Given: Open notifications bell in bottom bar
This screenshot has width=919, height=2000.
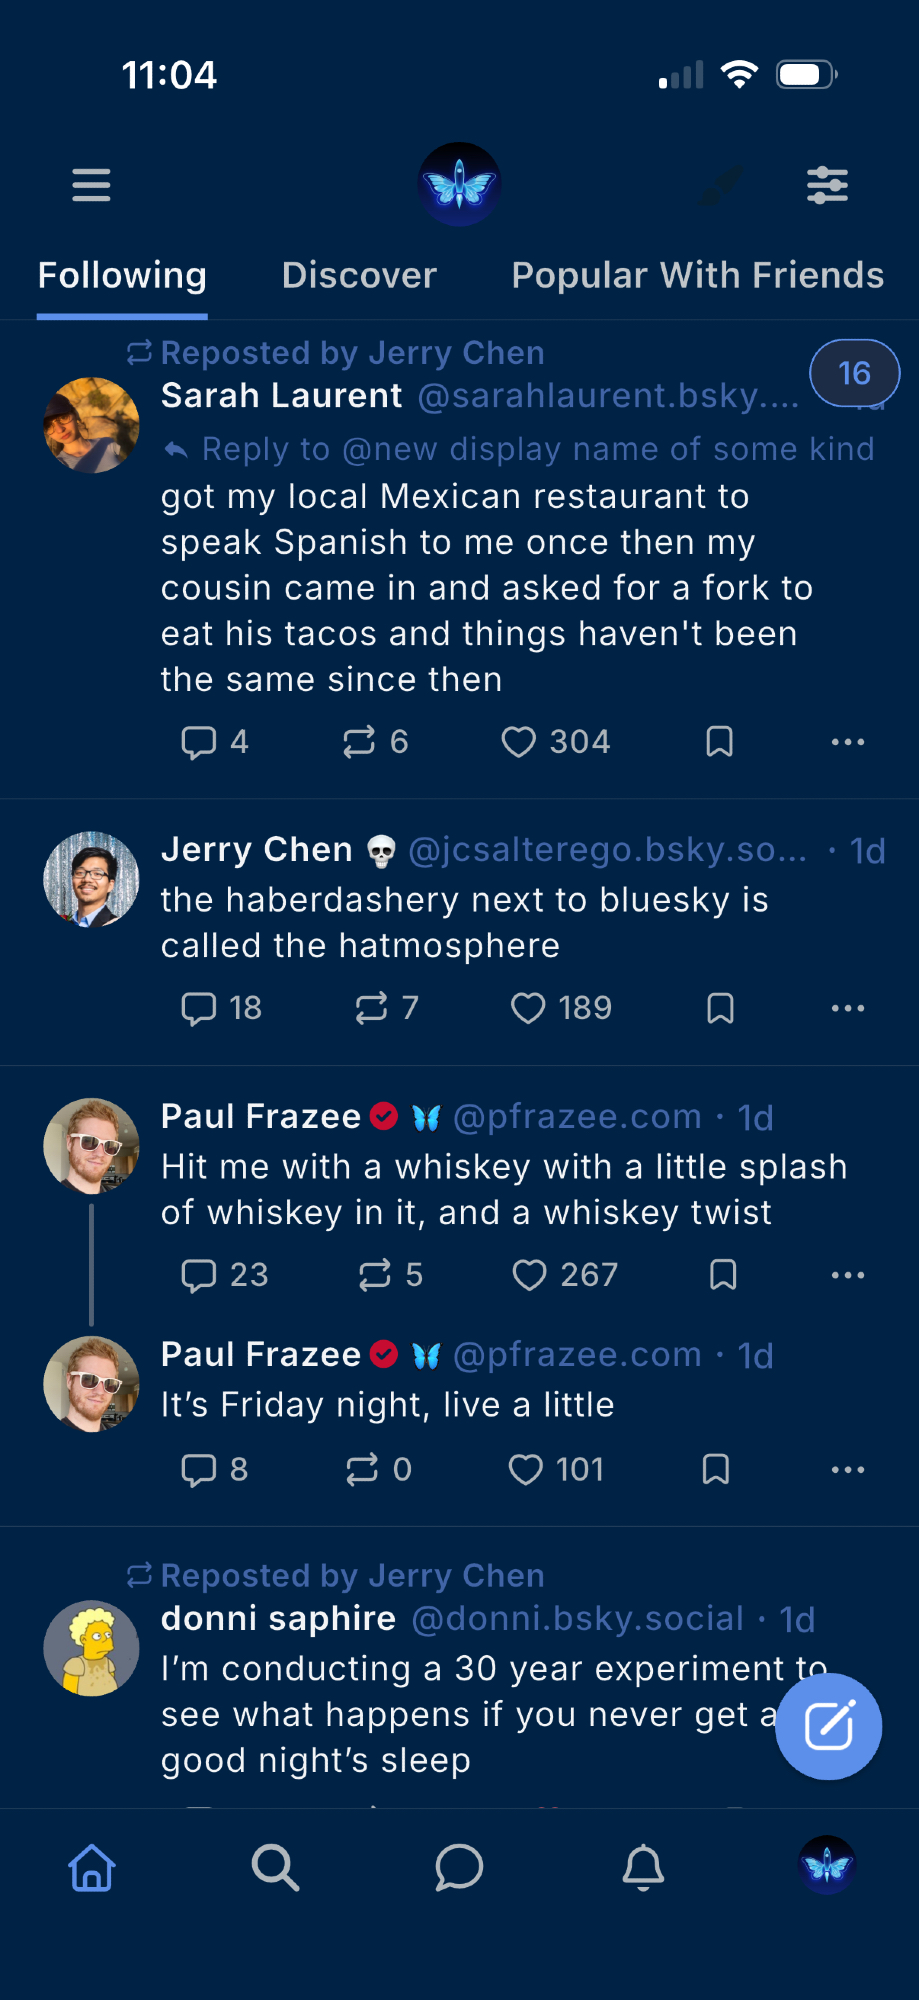Looking at the screenshot, I should click(643, 1867).
